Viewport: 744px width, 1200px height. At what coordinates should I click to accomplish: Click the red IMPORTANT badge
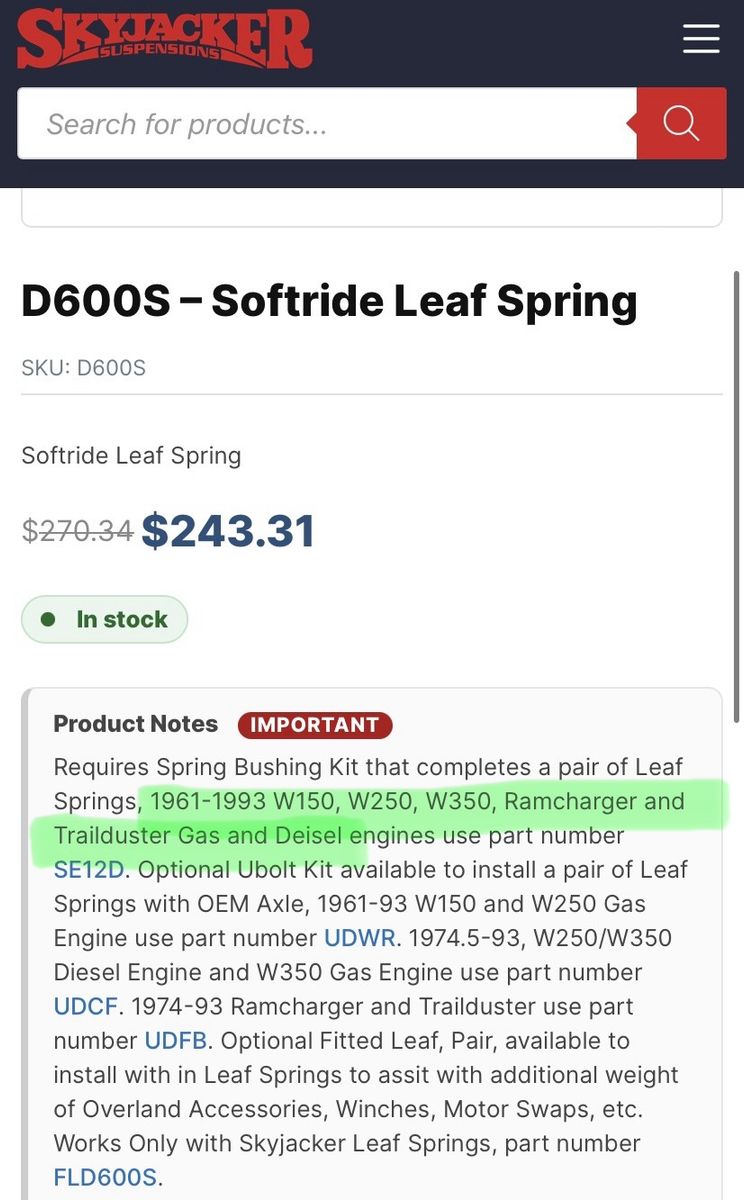click(315, 724)
